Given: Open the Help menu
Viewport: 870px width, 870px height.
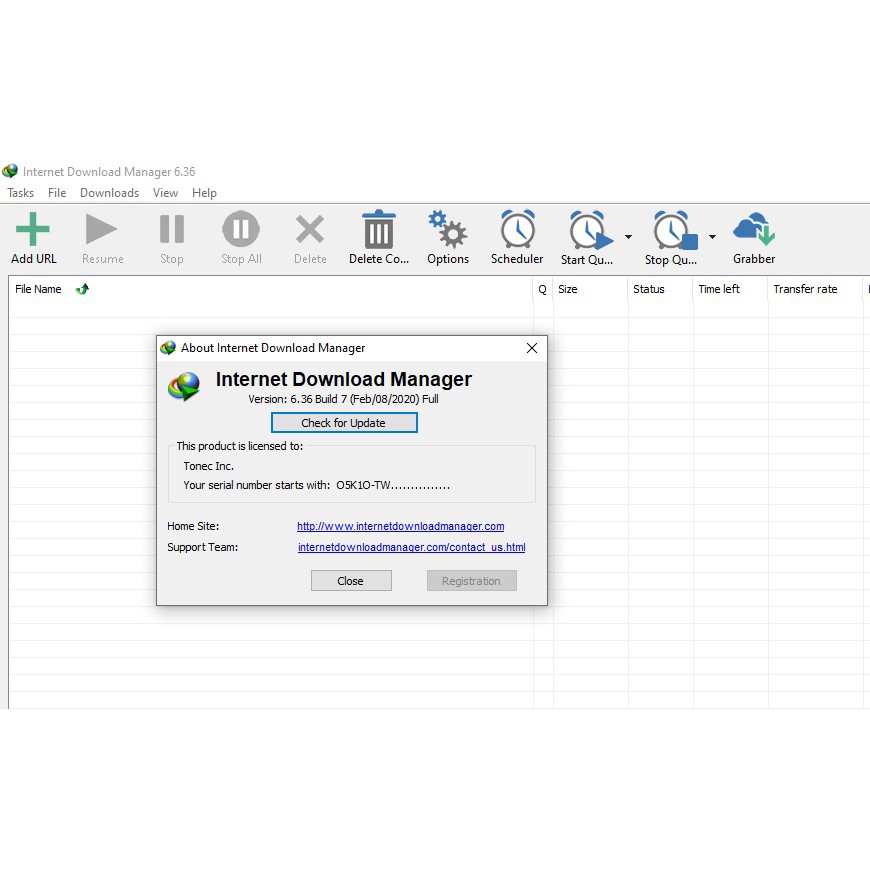Looking at the screenshot, I should click(204, 193).
